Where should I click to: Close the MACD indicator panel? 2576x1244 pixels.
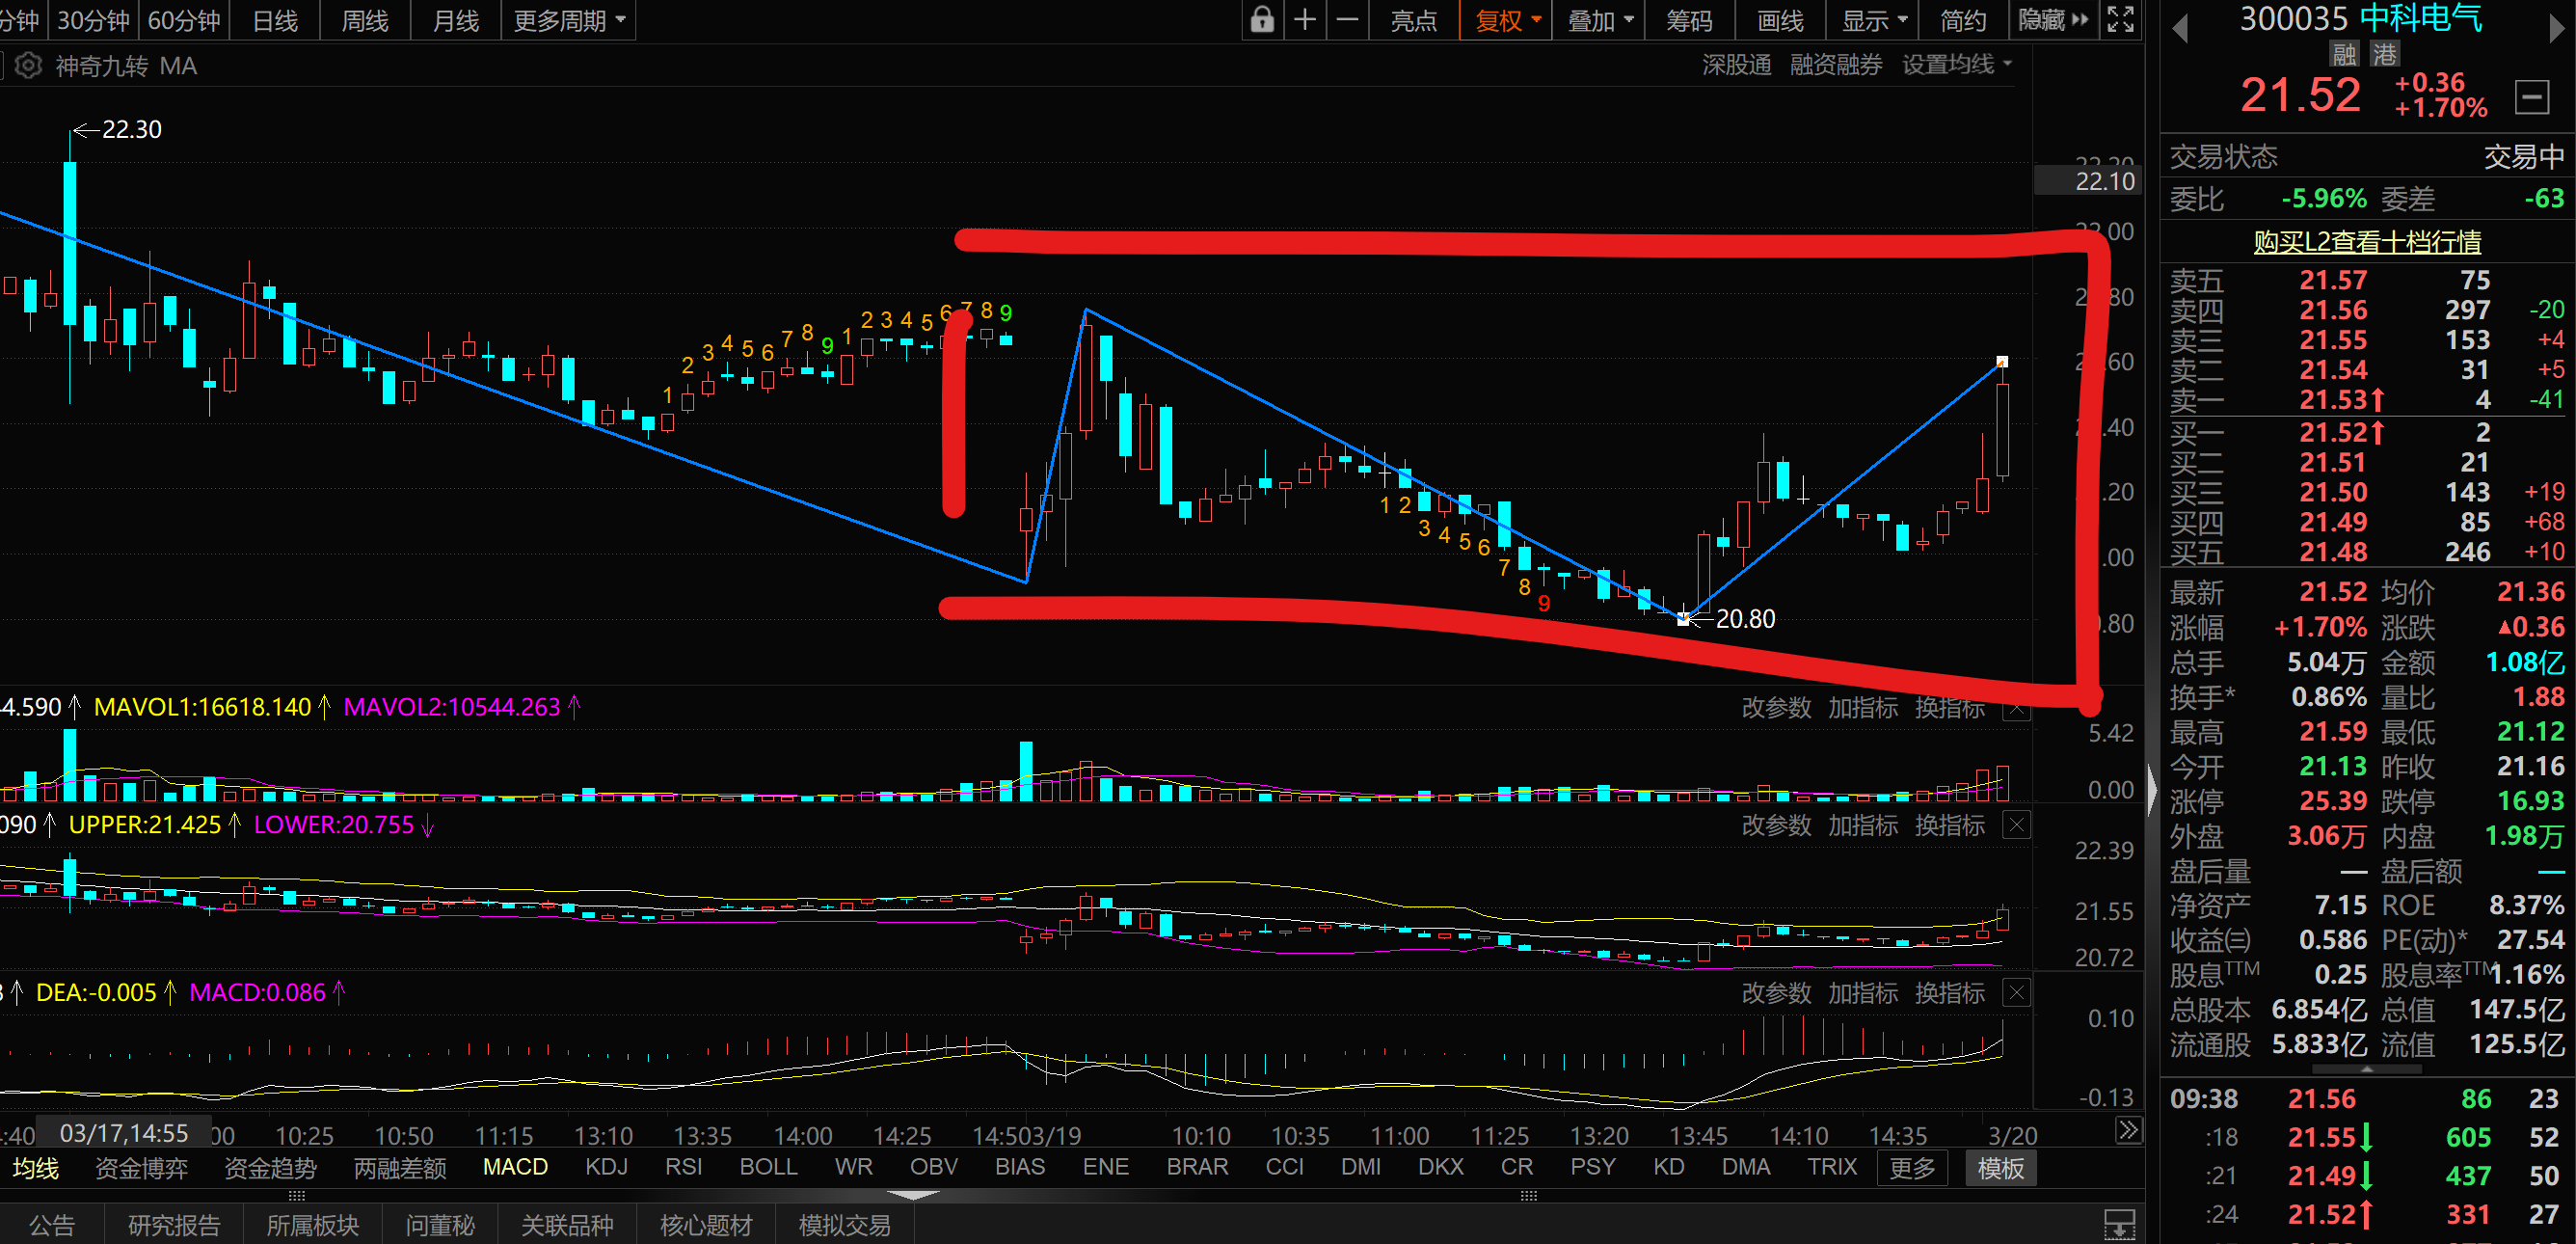(x=2016, y=993)
